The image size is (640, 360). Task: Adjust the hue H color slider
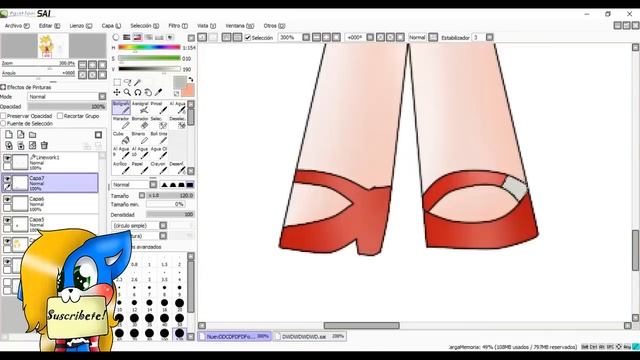[x=149, y=47]
